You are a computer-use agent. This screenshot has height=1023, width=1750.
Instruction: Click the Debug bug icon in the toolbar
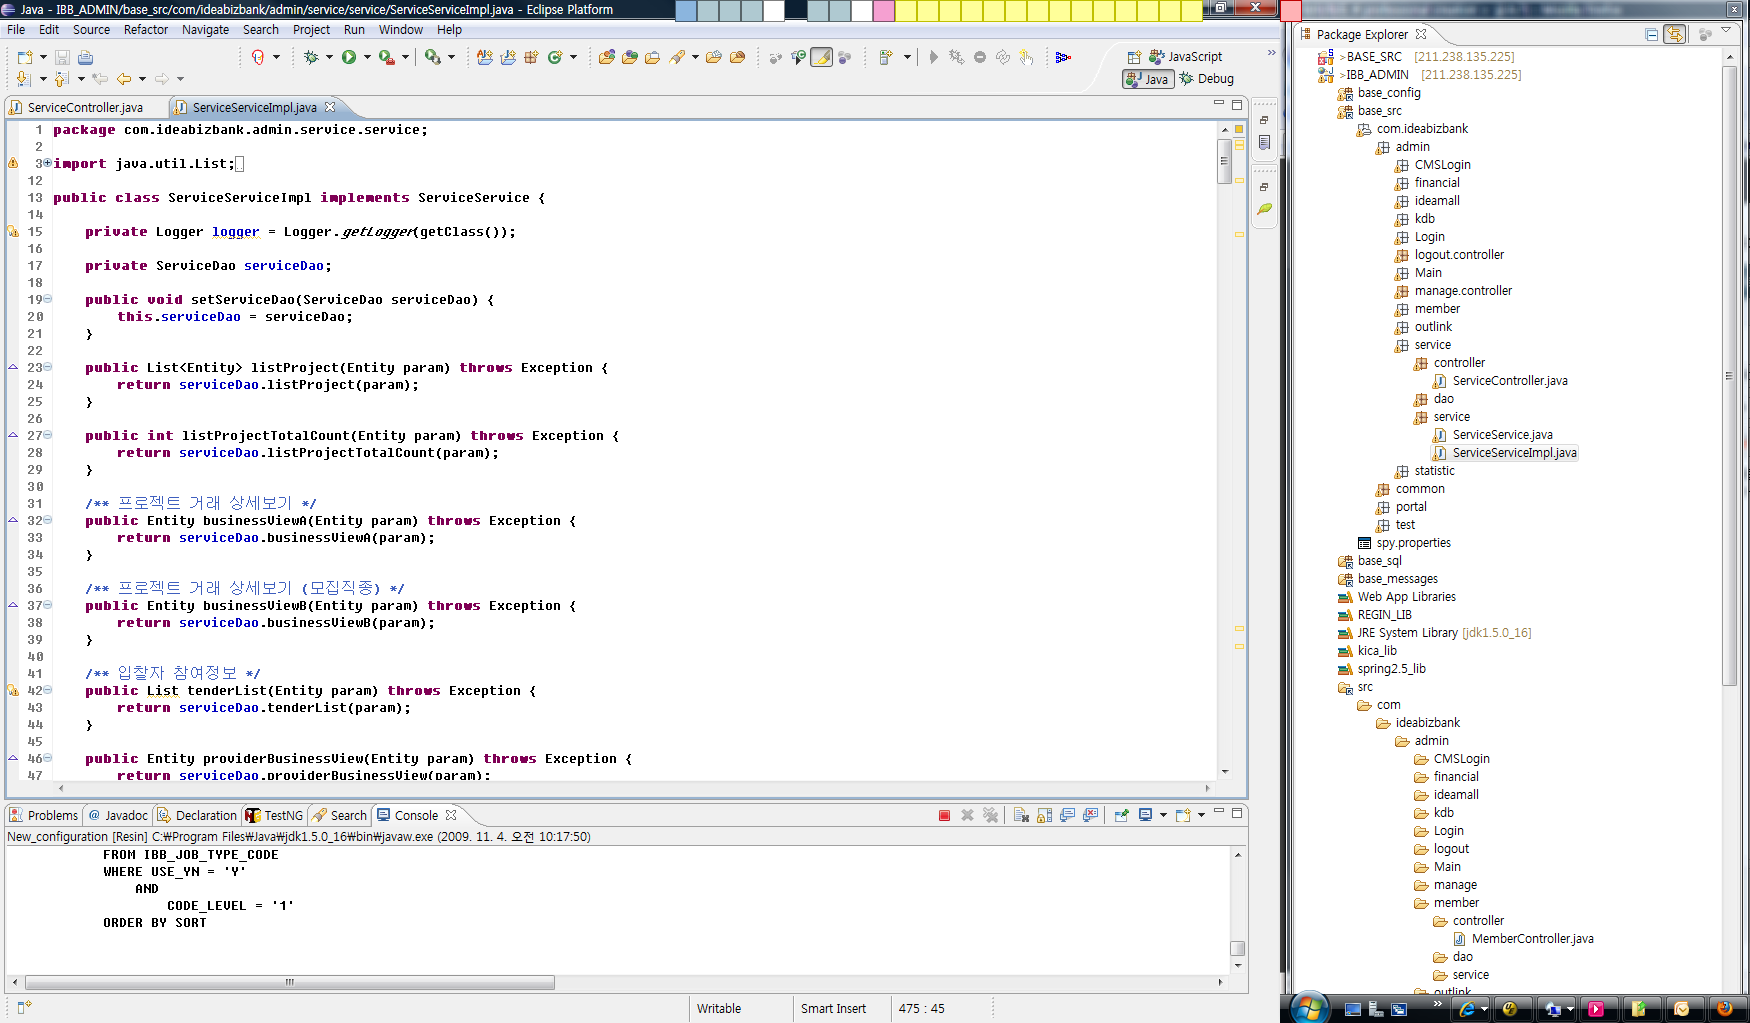[x=311, y=57]
